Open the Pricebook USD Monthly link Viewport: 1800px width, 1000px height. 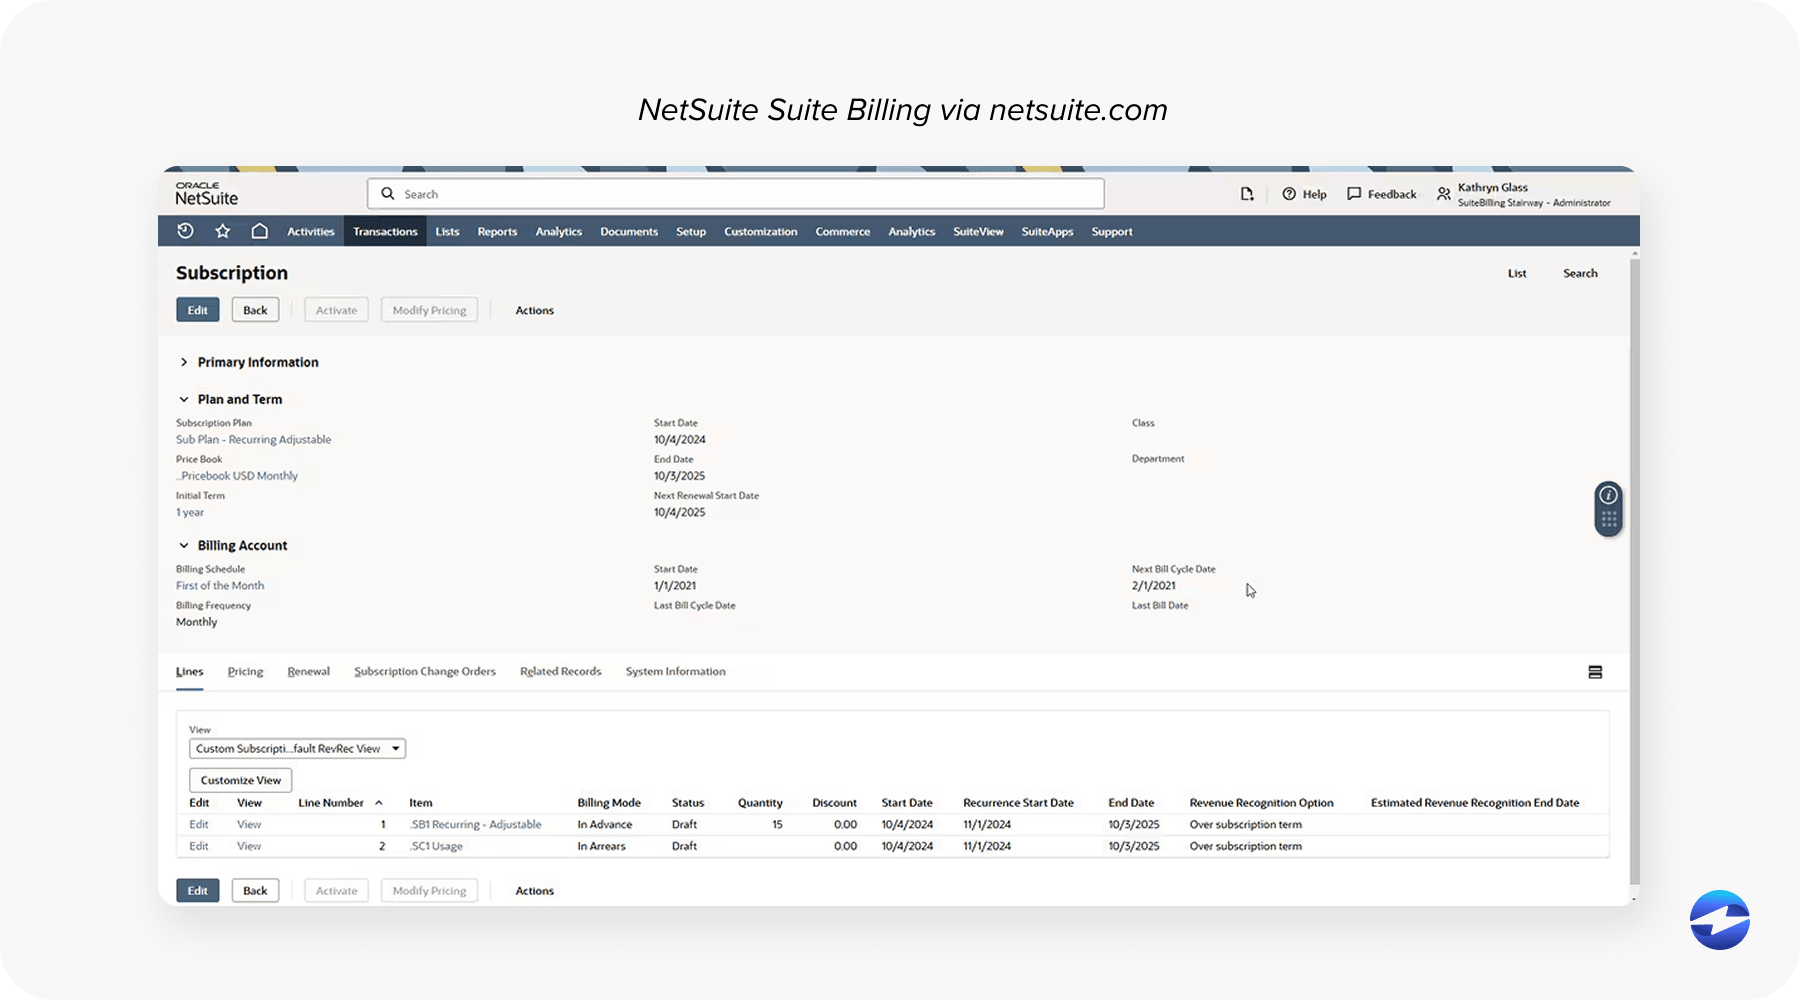tap(237, 476)
